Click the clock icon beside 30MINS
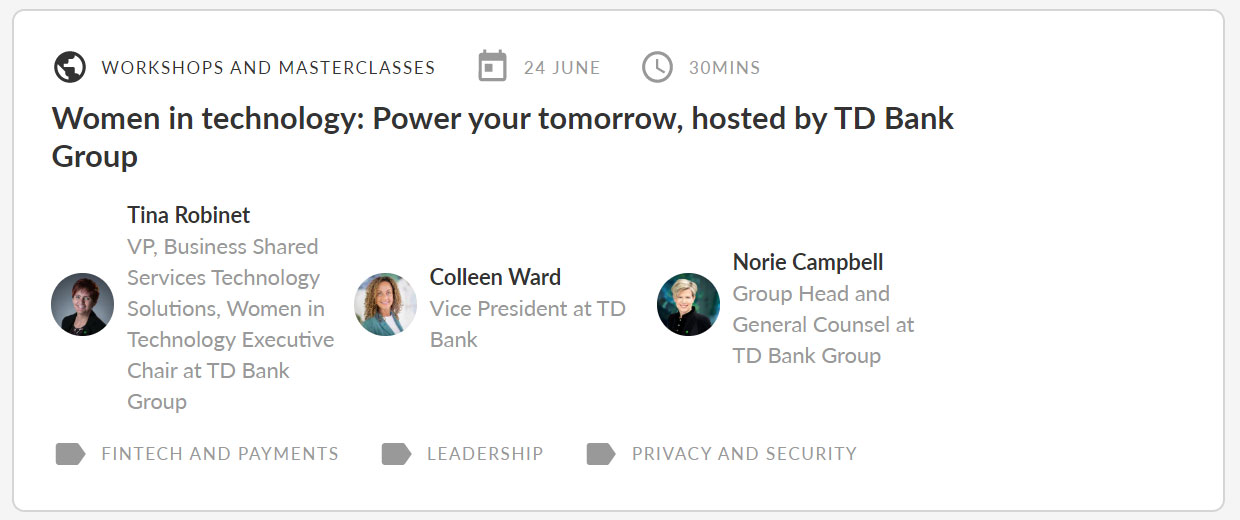Viewport: 1240px width, 520px height. (657, 68)
